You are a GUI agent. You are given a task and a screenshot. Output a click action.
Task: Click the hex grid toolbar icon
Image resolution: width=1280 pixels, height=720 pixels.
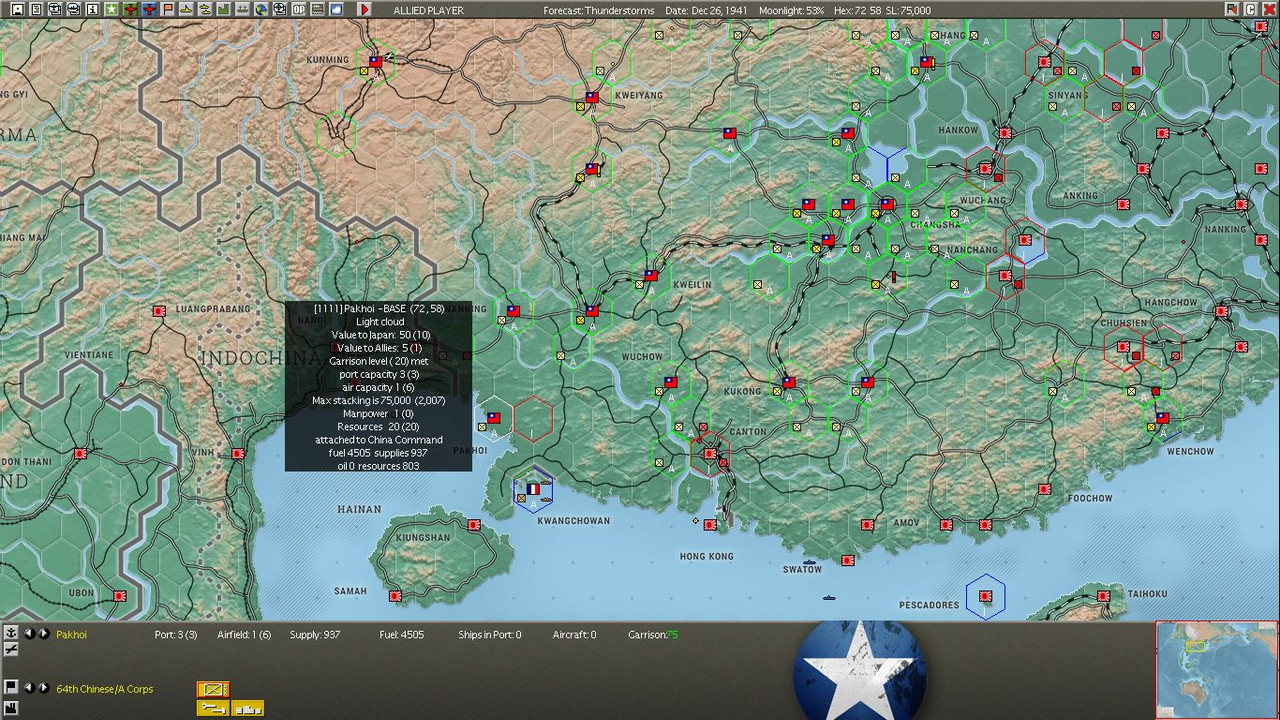(x=279, y=10)
